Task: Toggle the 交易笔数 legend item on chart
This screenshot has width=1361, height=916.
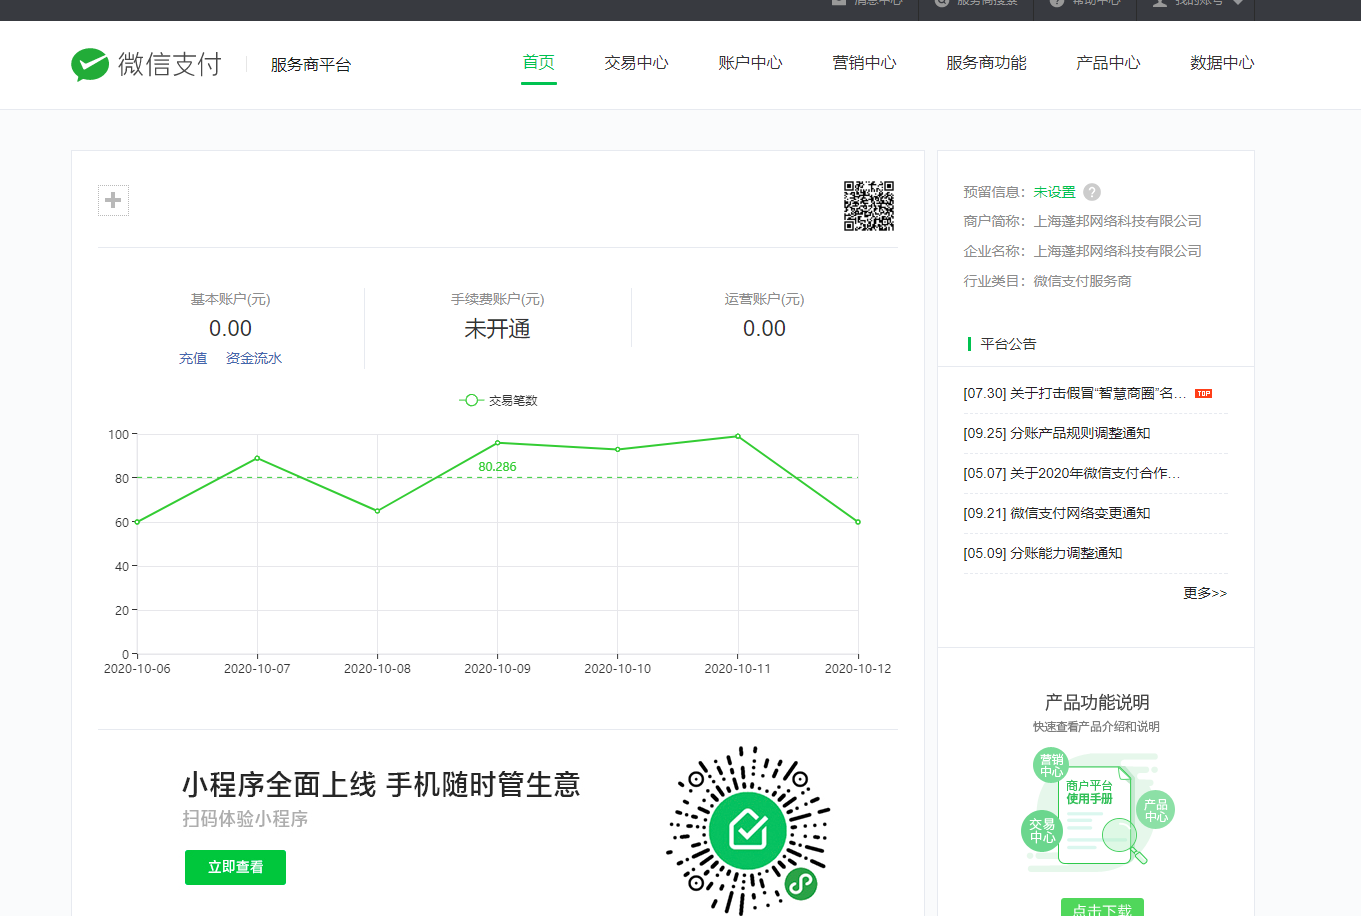Action: pos(498,400)
